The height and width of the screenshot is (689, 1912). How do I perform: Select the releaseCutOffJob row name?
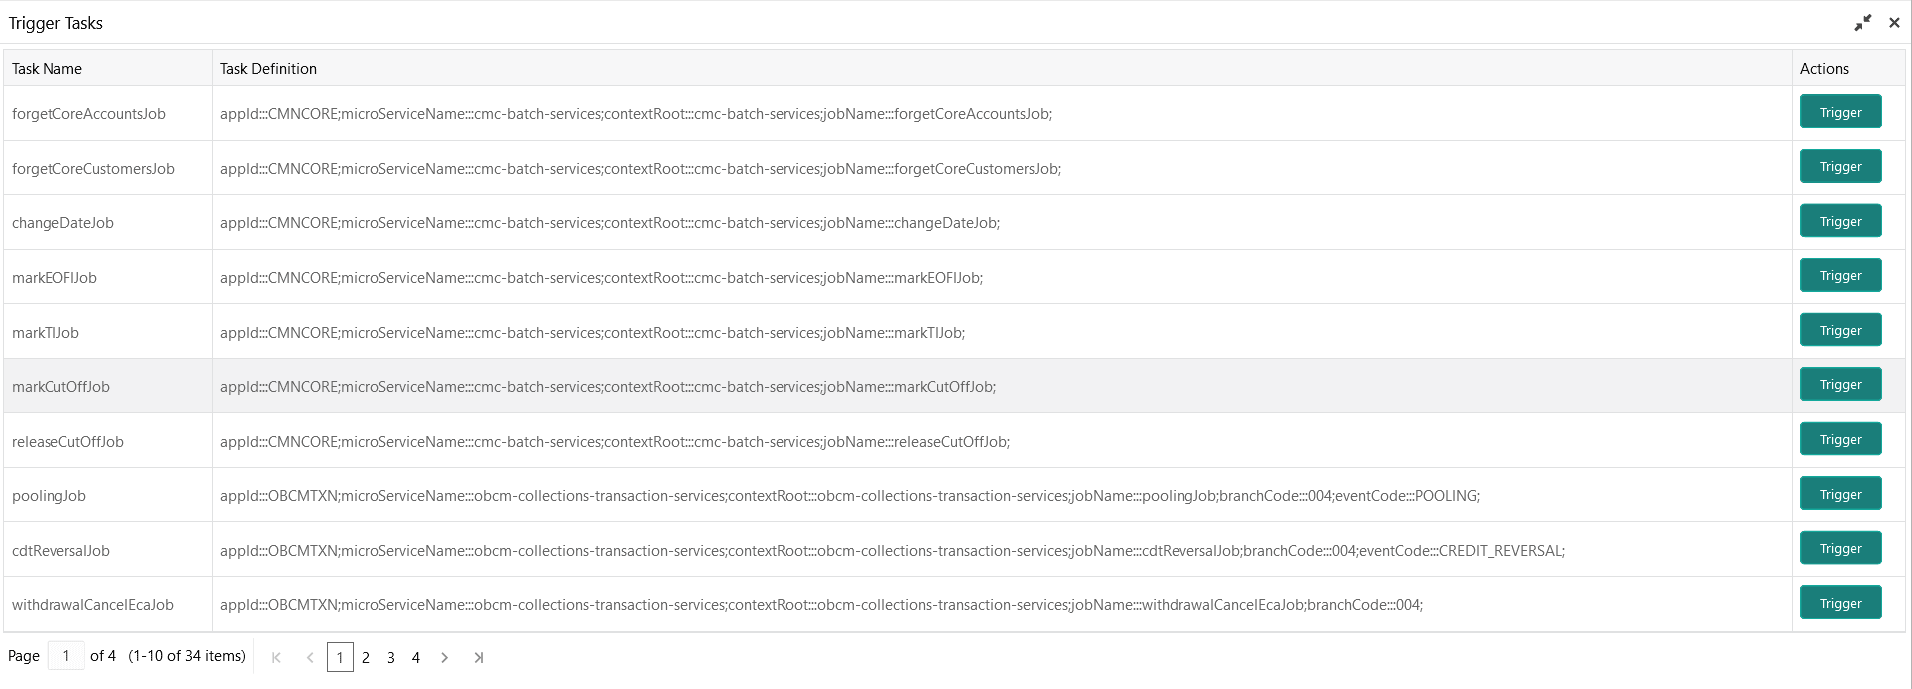[x=68, y=441]
